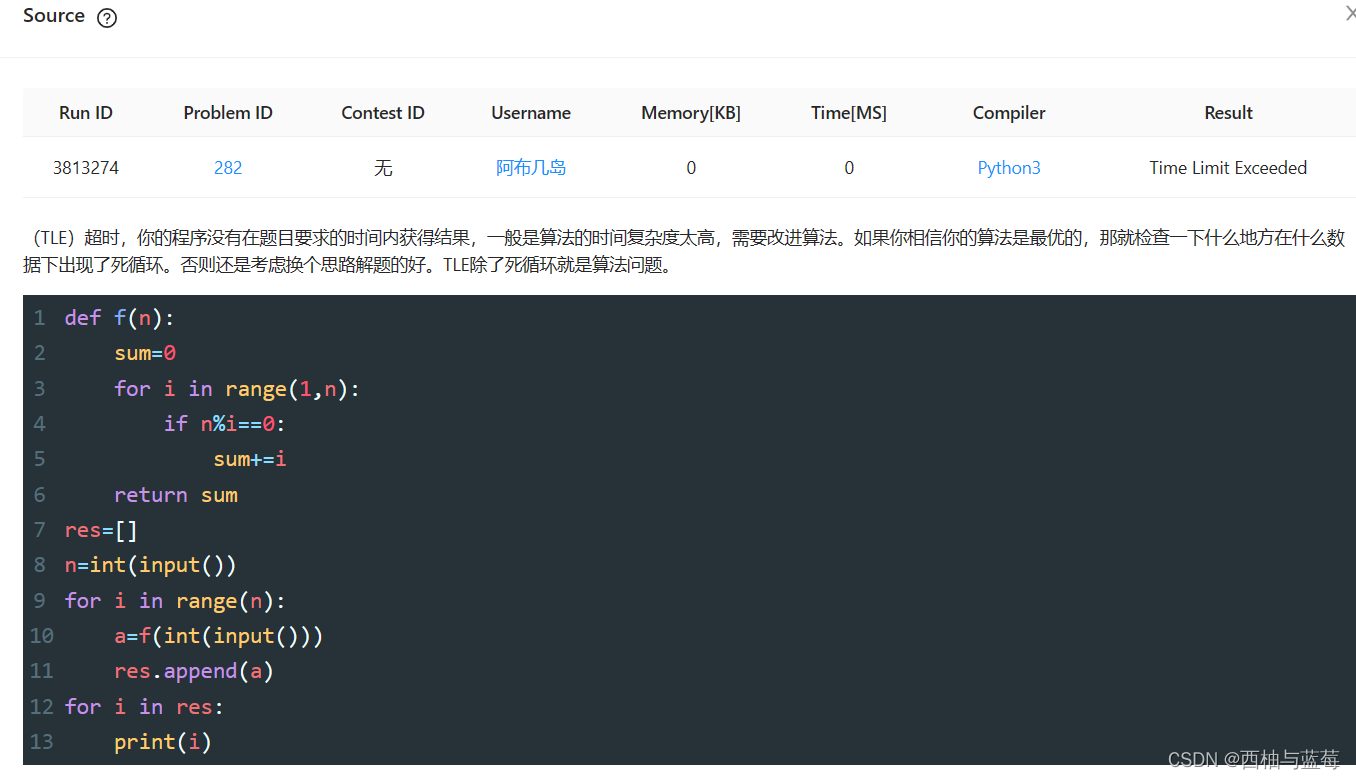Image resolution: width=1356 pixels, height=779 pixels.
Task: Click code line 3 'for i in range(1,n):'
Action: 237,389
